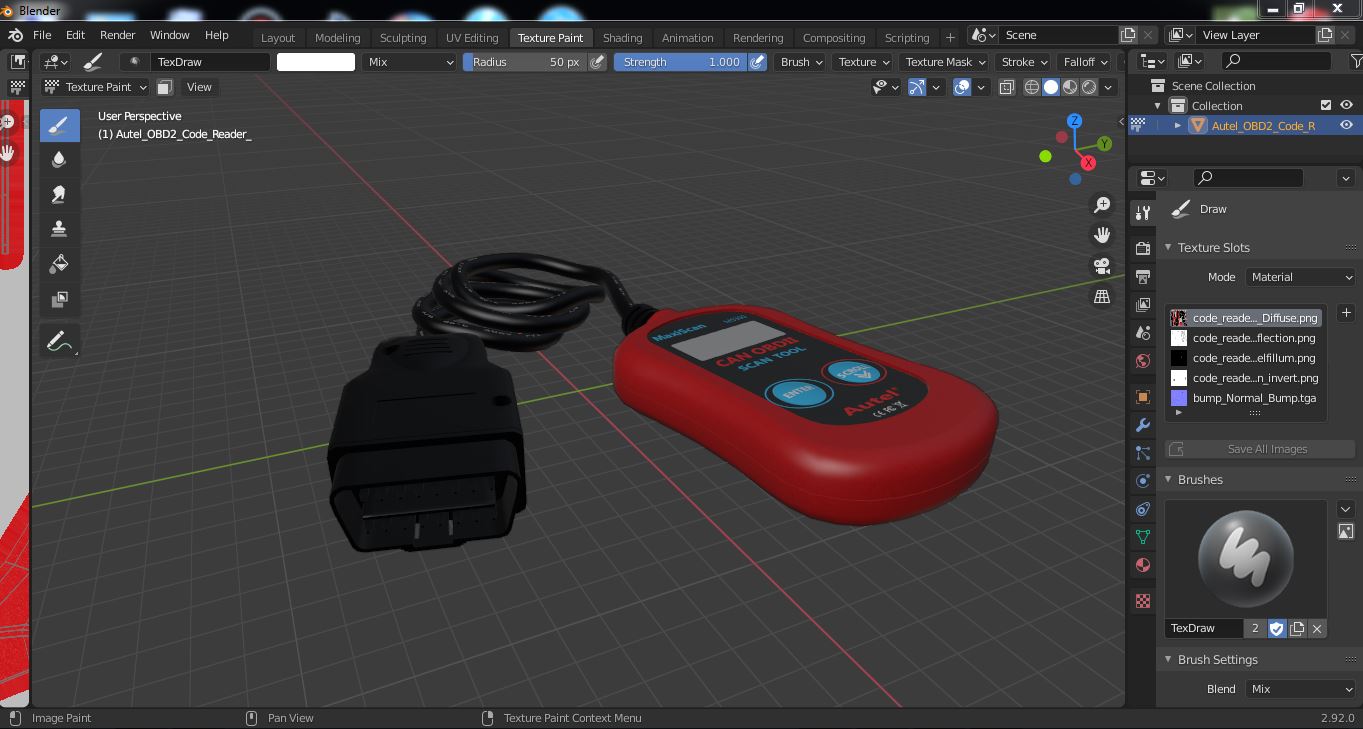Open the Mix blend mode dropdown in header
This screenshot has height=729, width=1363.
409,62
